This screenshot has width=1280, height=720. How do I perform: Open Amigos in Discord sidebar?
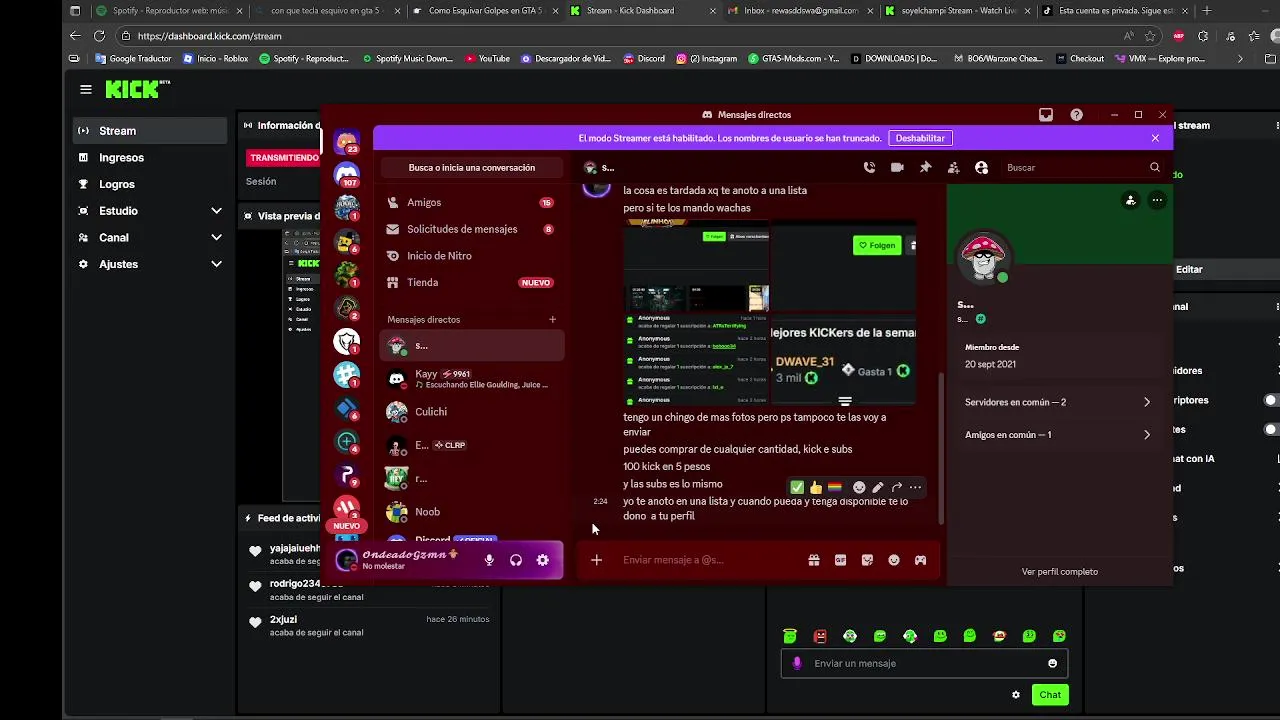click(472, 203)
